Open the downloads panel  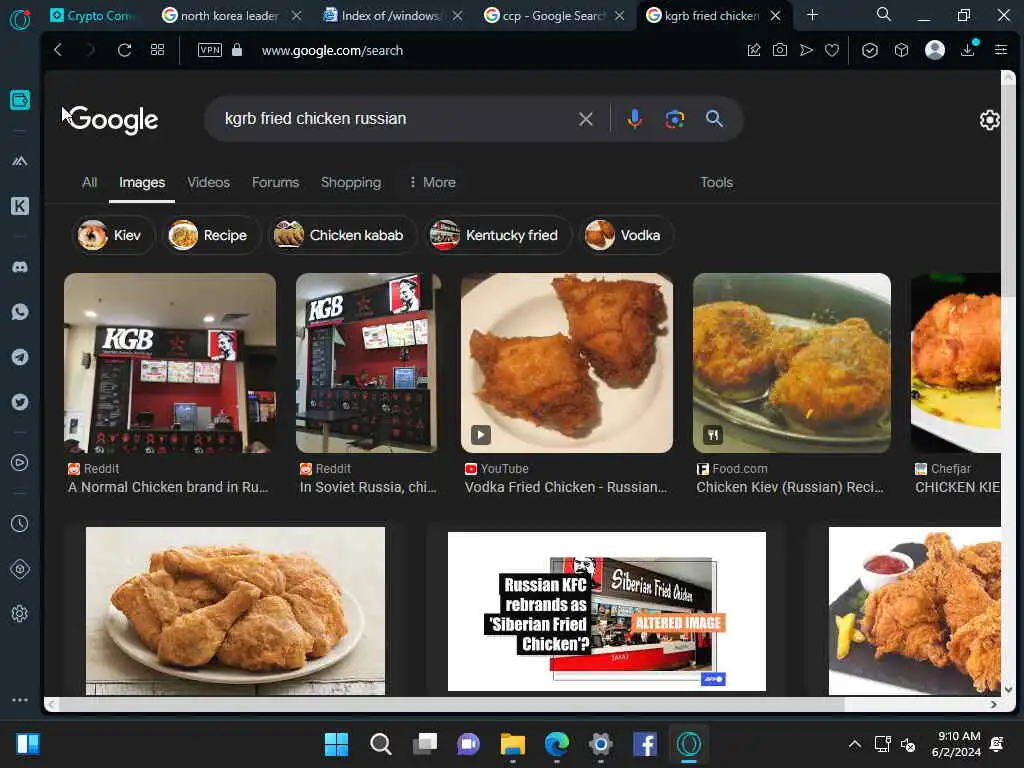click(x=968, y=50)
